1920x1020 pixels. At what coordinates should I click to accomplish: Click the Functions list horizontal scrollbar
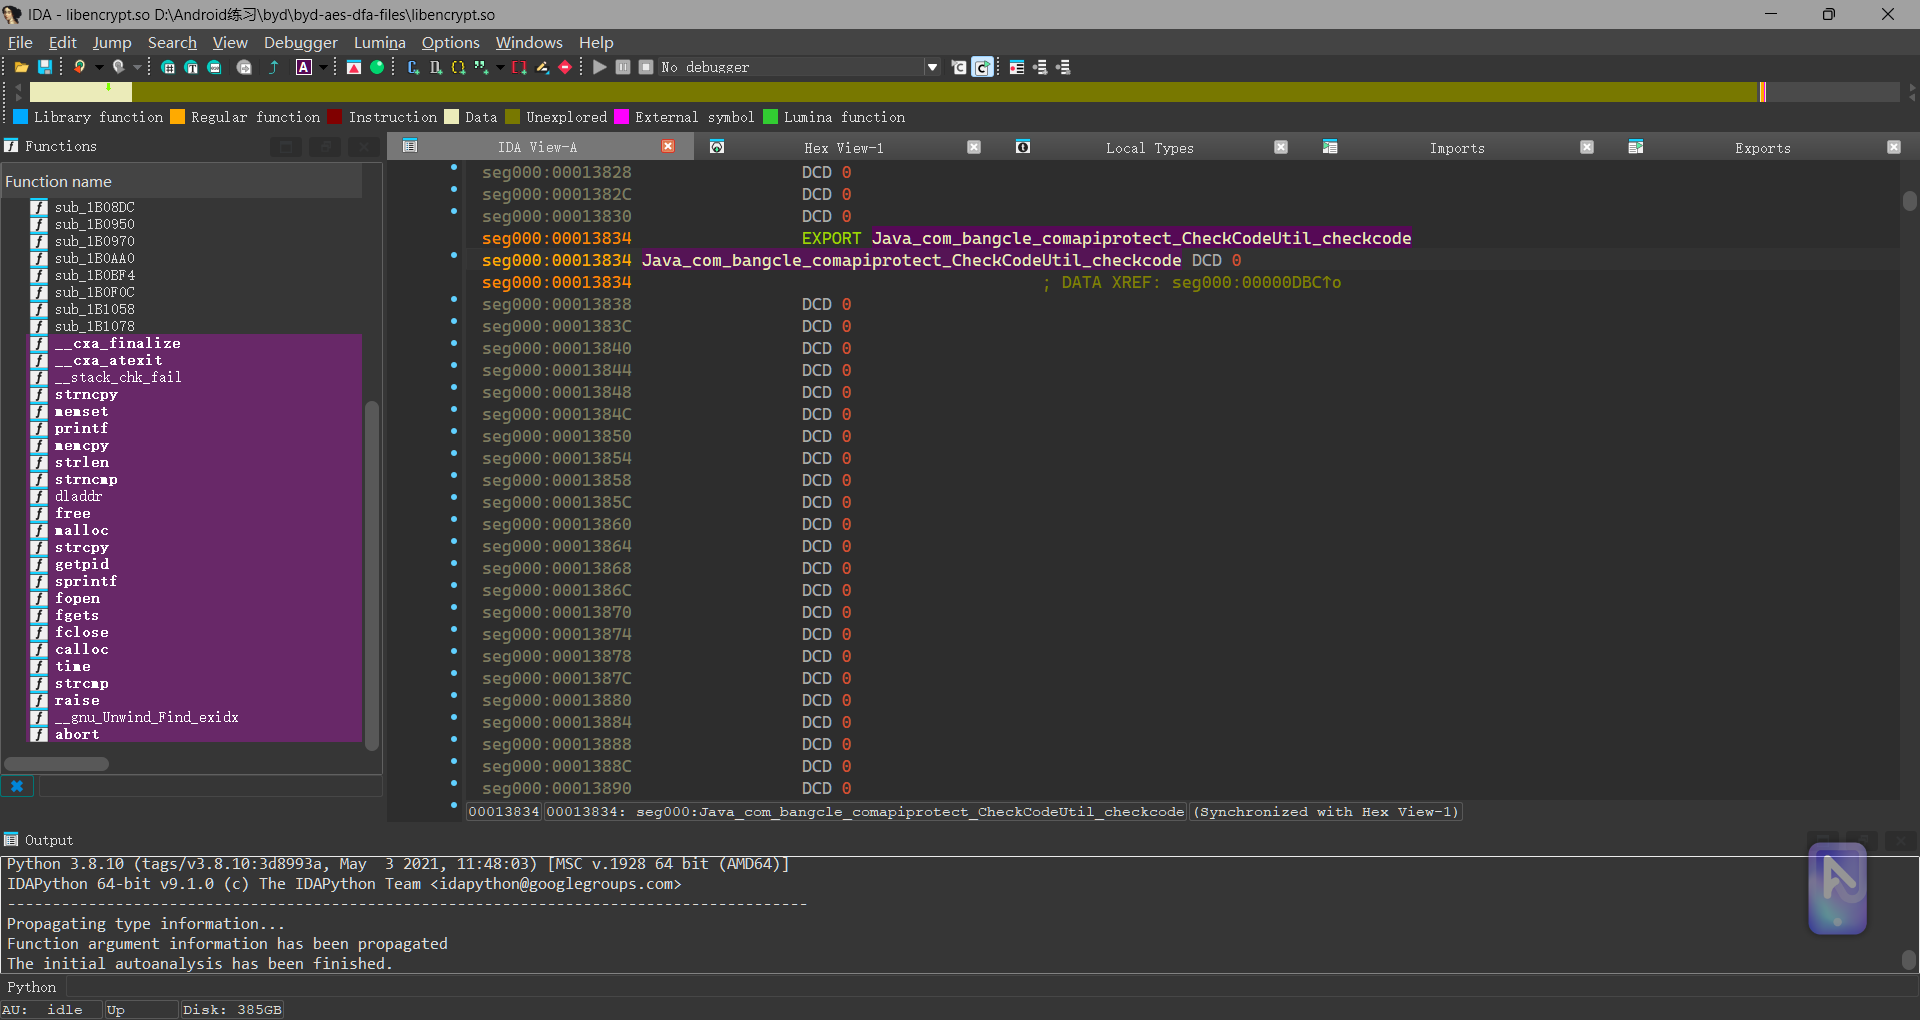tap(57, 764)
